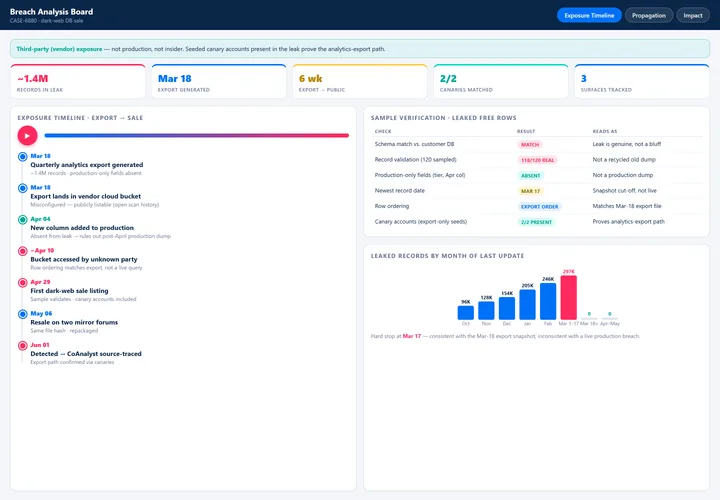Click the May 06 resale marker dot
The image size is (720, 500).
(22, 314)
